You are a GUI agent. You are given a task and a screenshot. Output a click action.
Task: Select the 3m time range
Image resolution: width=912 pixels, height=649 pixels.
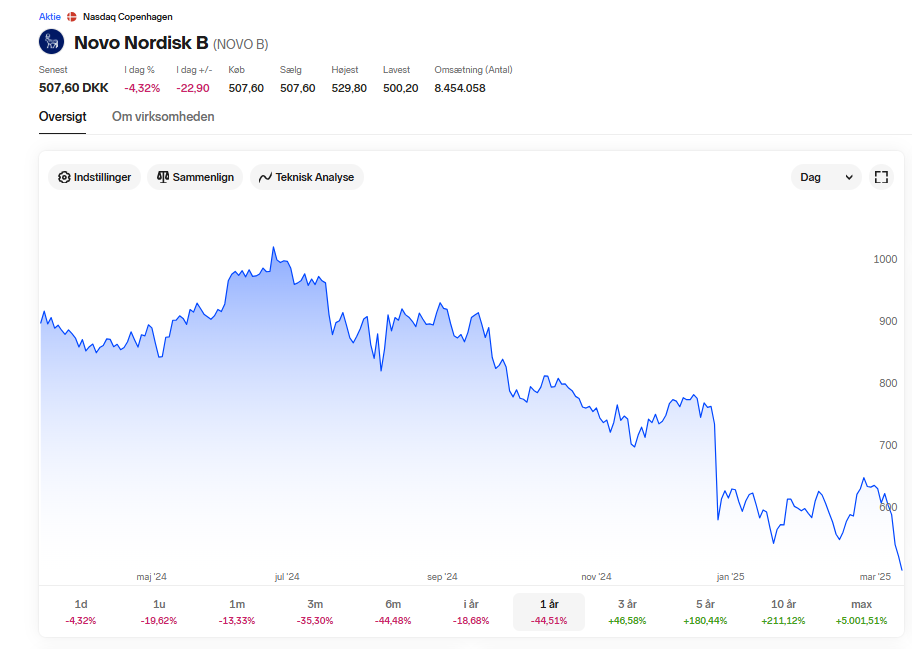point(315,612)
